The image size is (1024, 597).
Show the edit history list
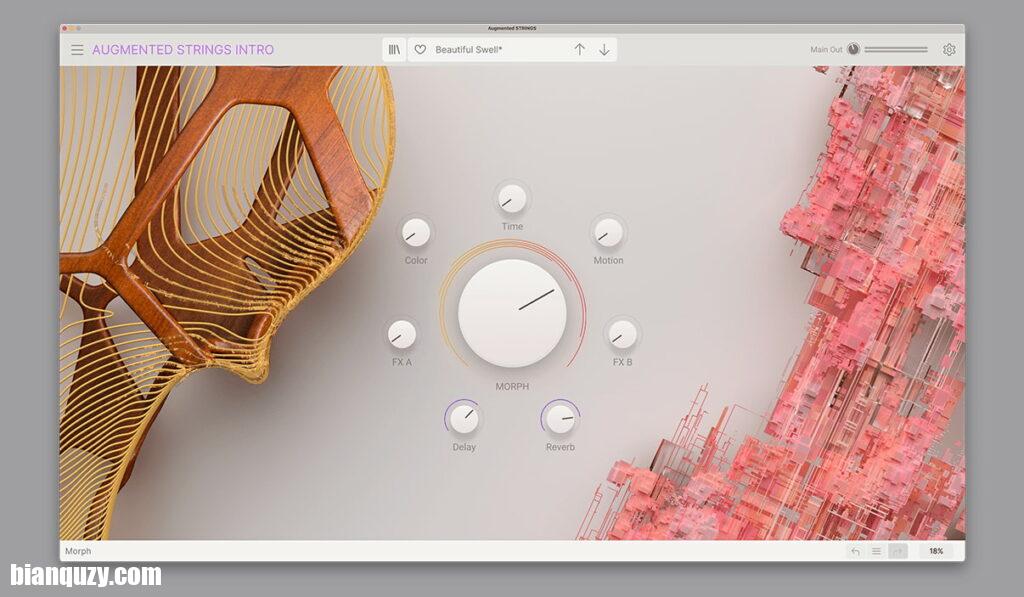(876, 551)
